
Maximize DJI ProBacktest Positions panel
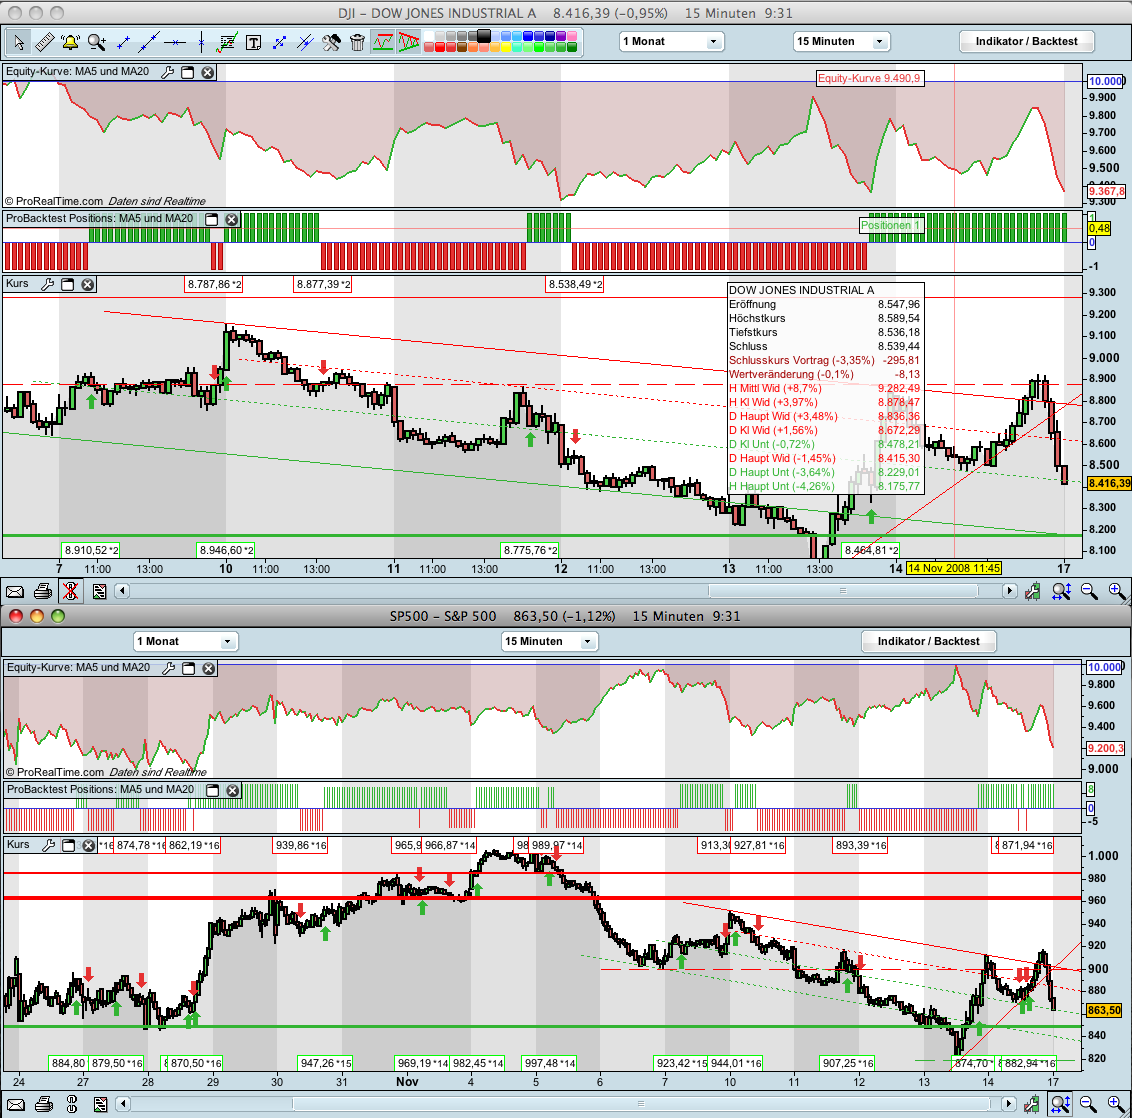coord(212,219)
